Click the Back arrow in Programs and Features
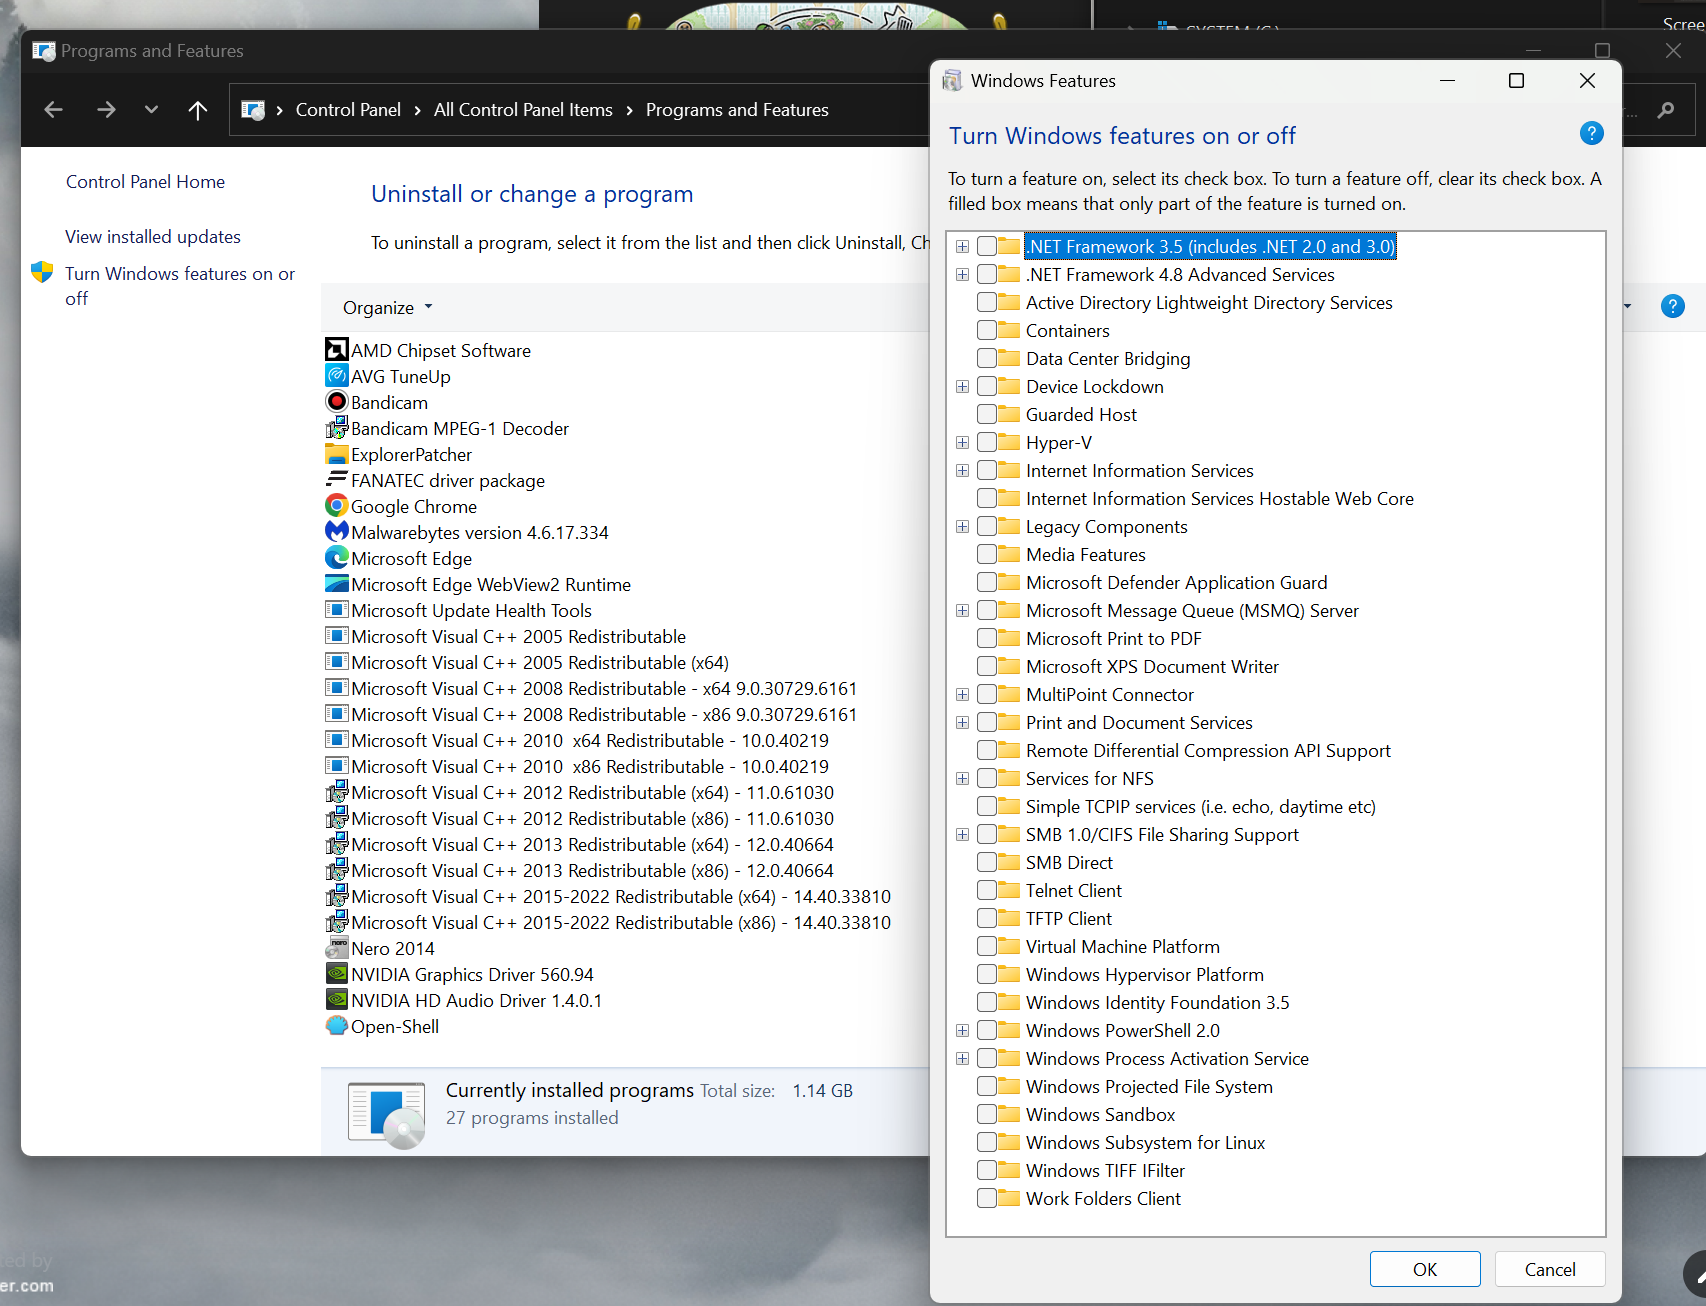This screenshot has width=1706, height=1306. pos(54,110)
